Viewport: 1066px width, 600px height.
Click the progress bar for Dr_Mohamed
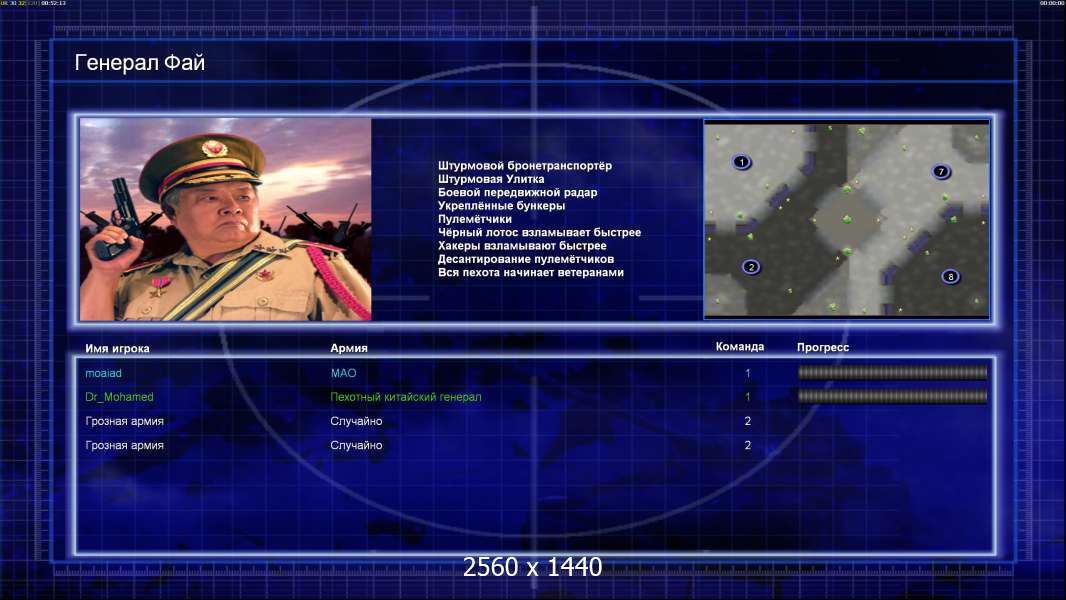pyautogui.click(x=892, y=396)
